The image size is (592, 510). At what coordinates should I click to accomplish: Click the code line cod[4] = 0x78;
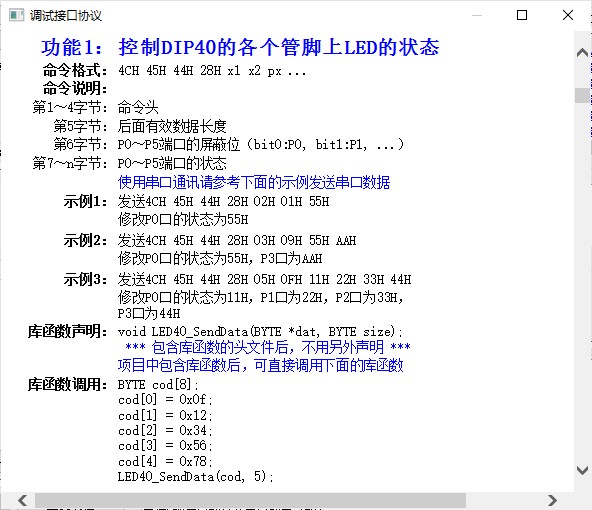(165, 461)
